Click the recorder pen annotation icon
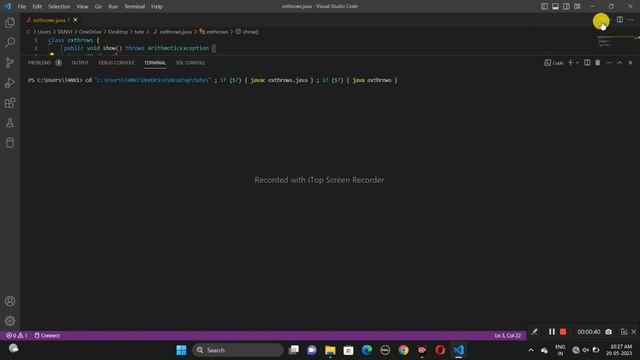This screenshot has width=640, height=360. pyautogui.click(x=534, y=331)
